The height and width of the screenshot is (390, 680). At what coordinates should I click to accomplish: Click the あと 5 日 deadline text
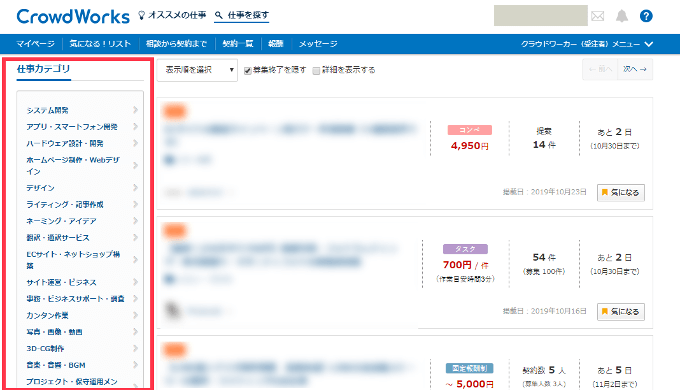[615, 370]
